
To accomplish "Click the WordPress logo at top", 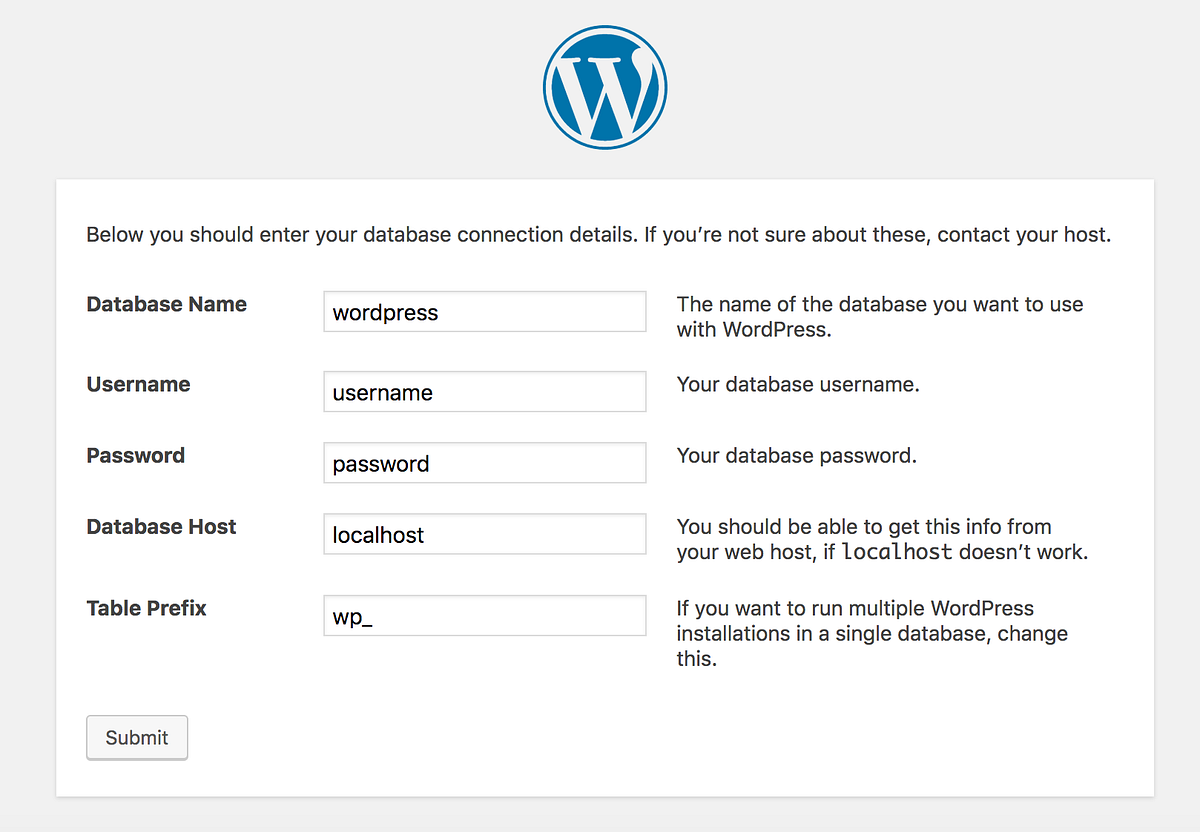I will click(605, 87).
